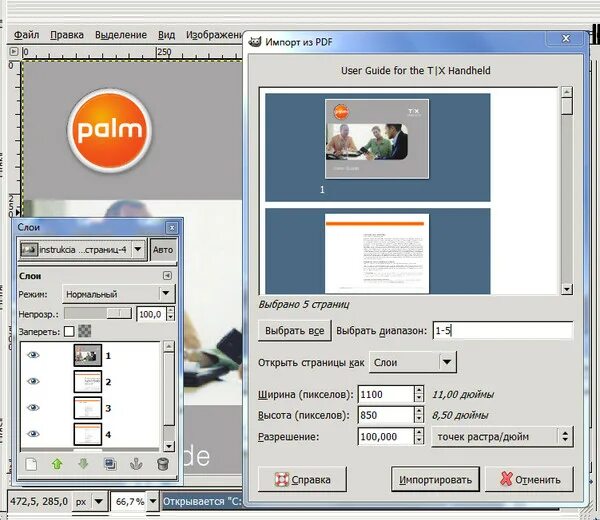Click the Разрешение resolution spinner arrows

(x=419, y=436)
